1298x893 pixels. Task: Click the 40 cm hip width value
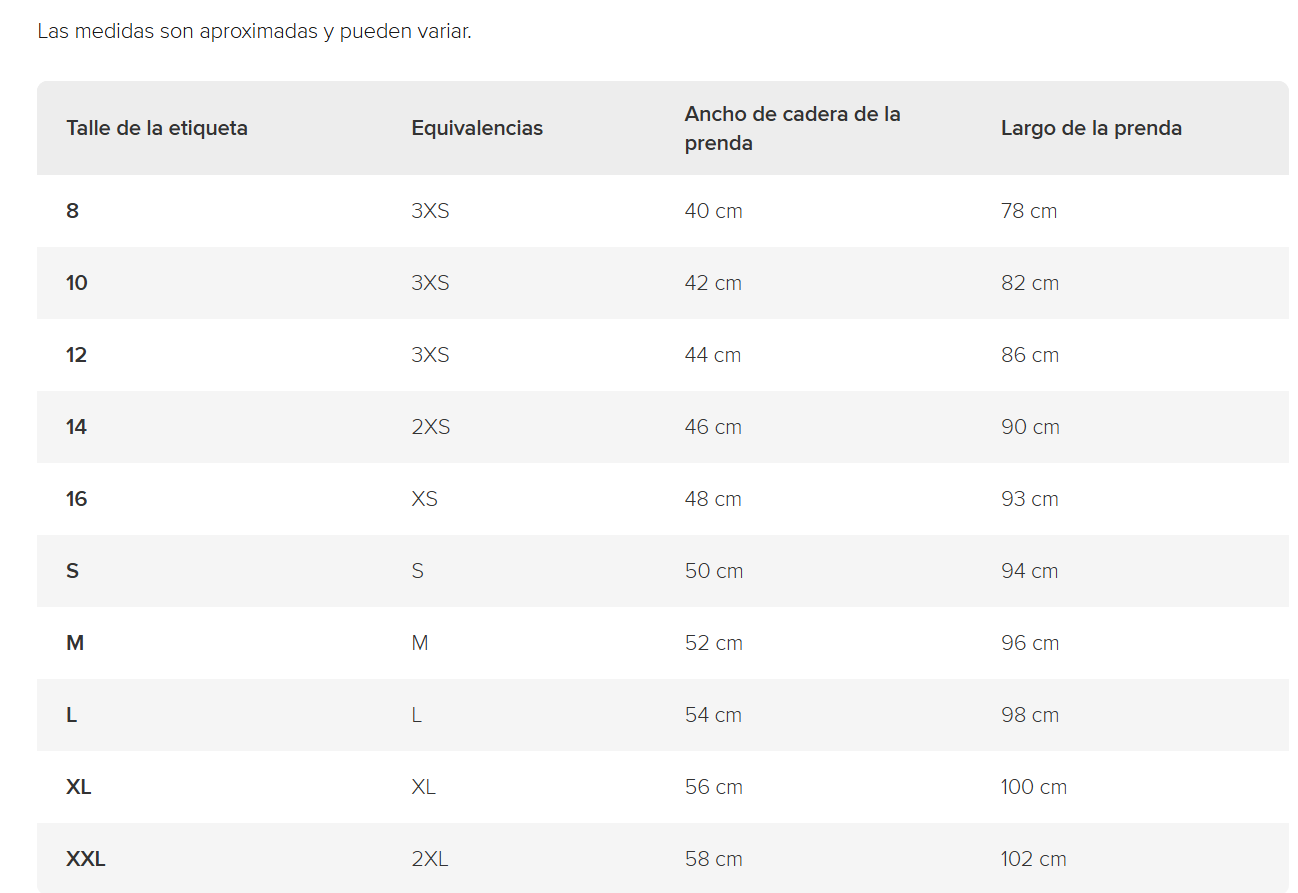[x=714, y=211]
